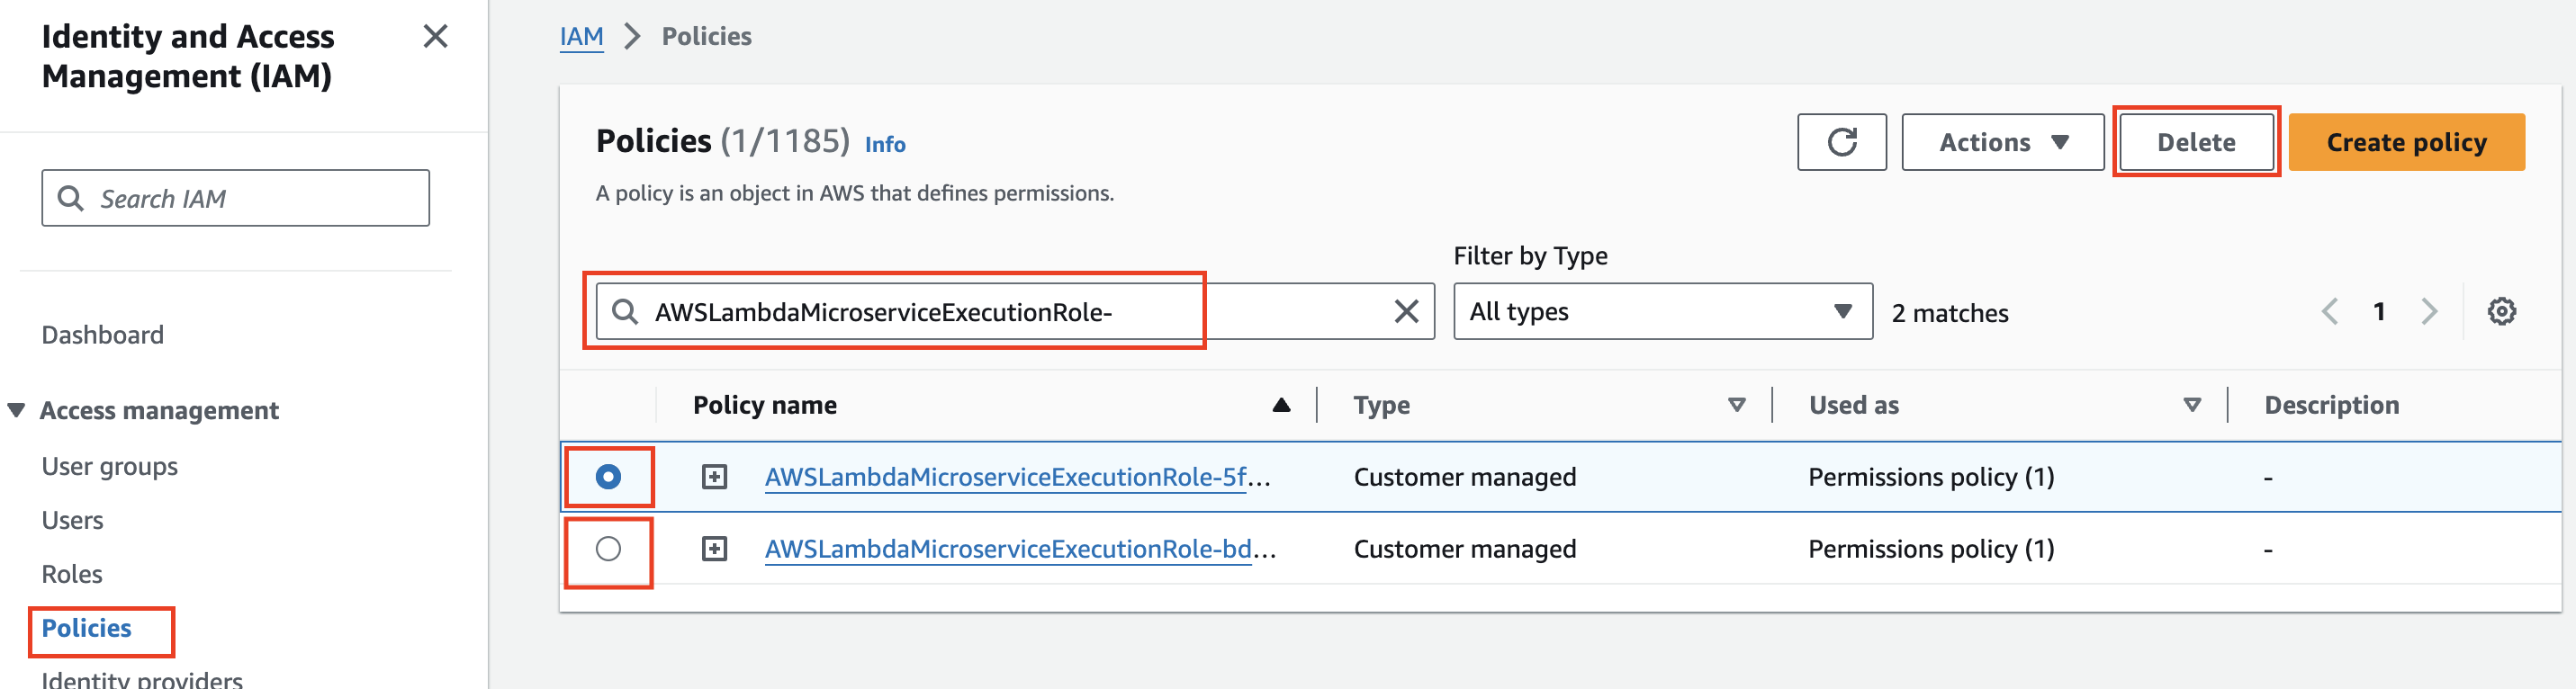
Task: Clear the policy search filter text
Action: [x=1406, y=312]
